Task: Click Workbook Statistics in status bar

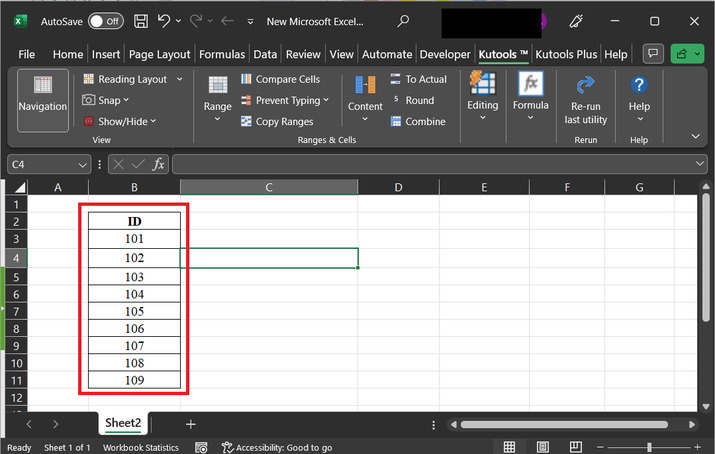Action: (141, 447)
